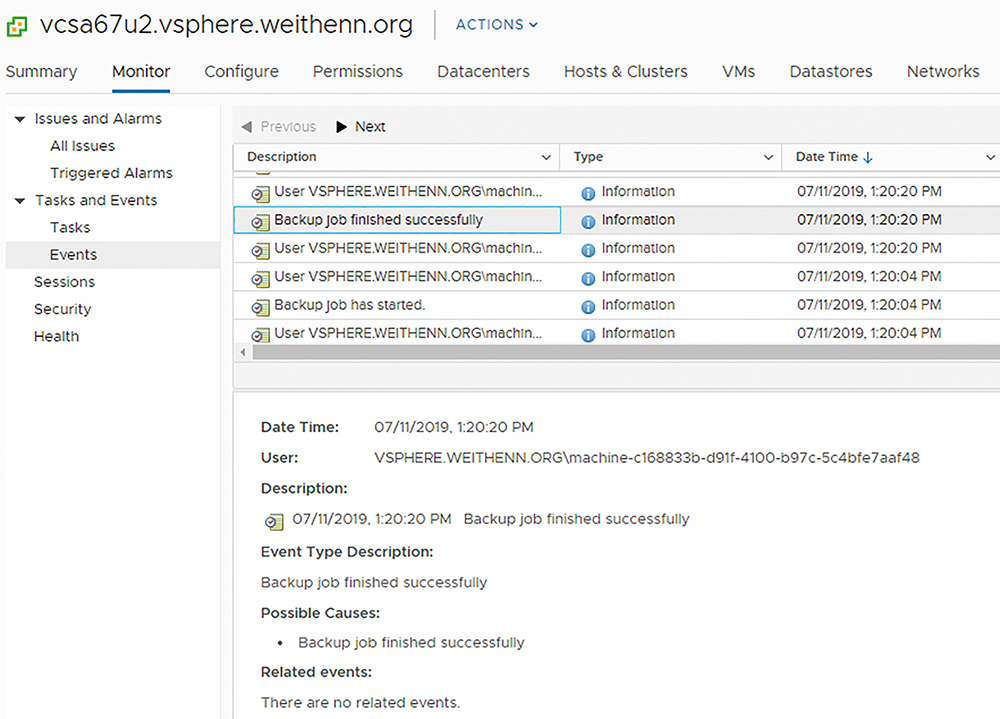This screenshot has height=719, width=1000.
Task: Select All Issues in the sidebar
Action: click(x=83, y=146)
